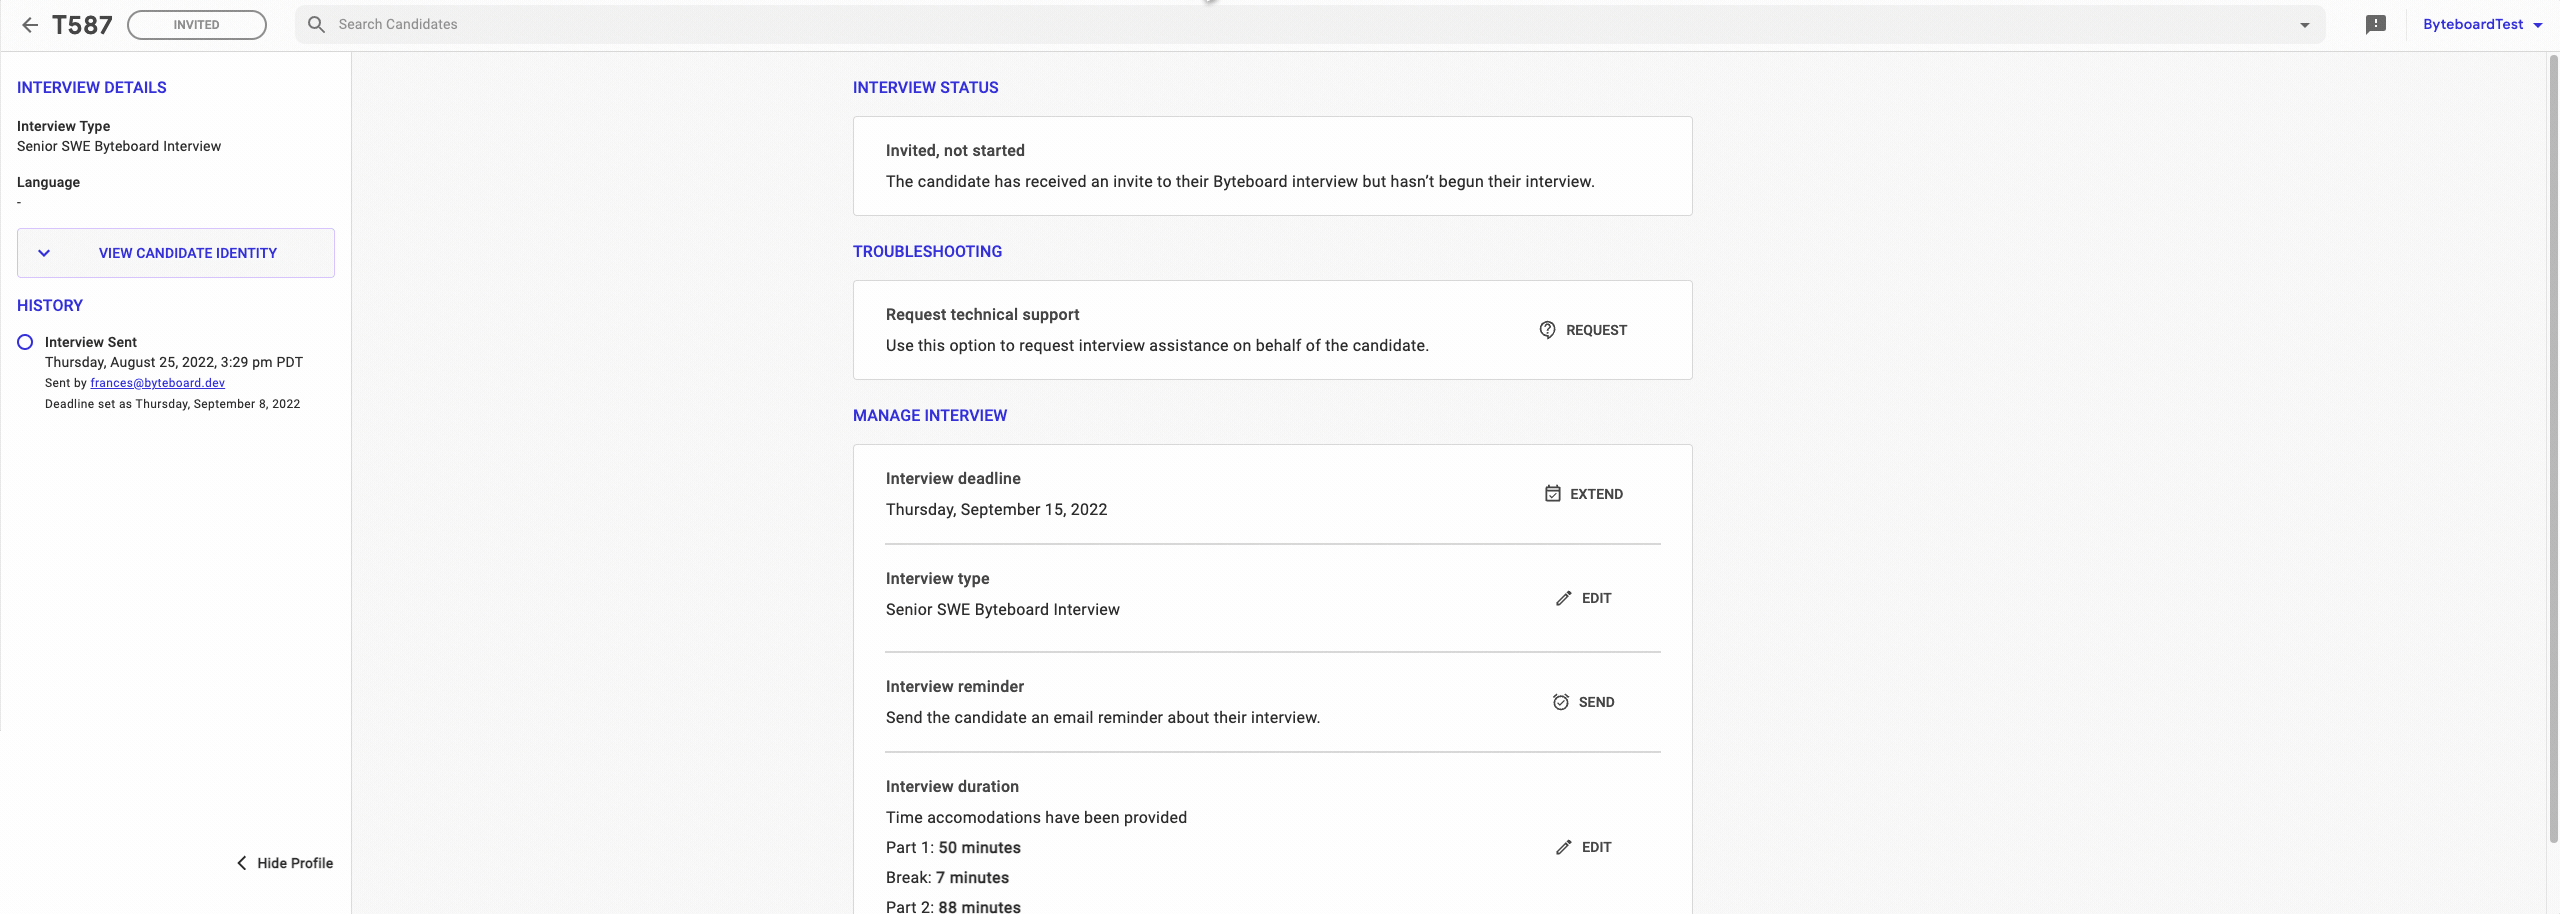Open the feedback message icon

(2375, 24)
